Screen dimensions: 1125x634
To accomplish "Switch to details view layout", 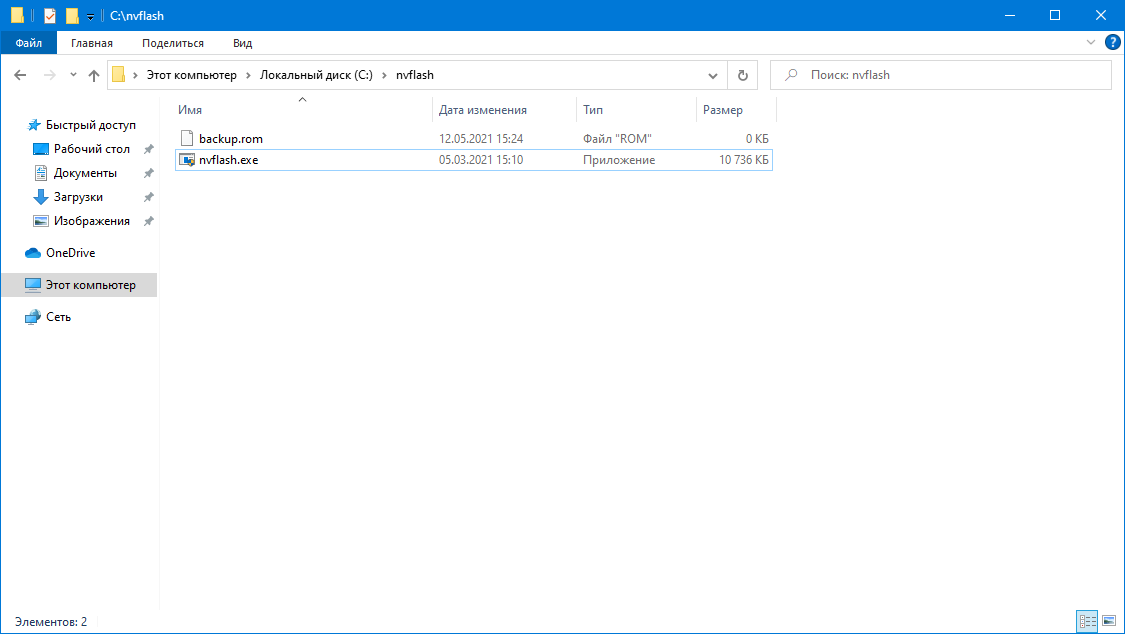I will coord(1087,621).
